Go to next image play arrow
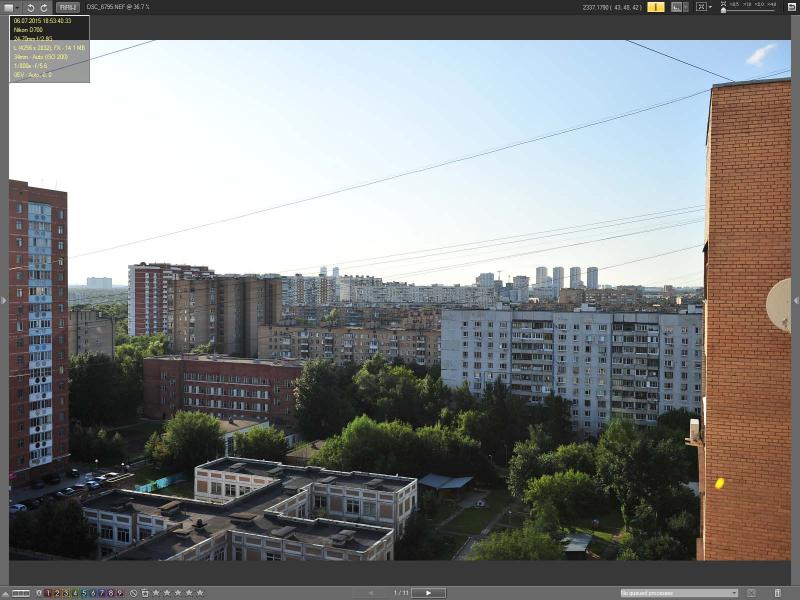The width and height of the screenshot is (800, 600). pyautogui.click(x=429, y=593)
